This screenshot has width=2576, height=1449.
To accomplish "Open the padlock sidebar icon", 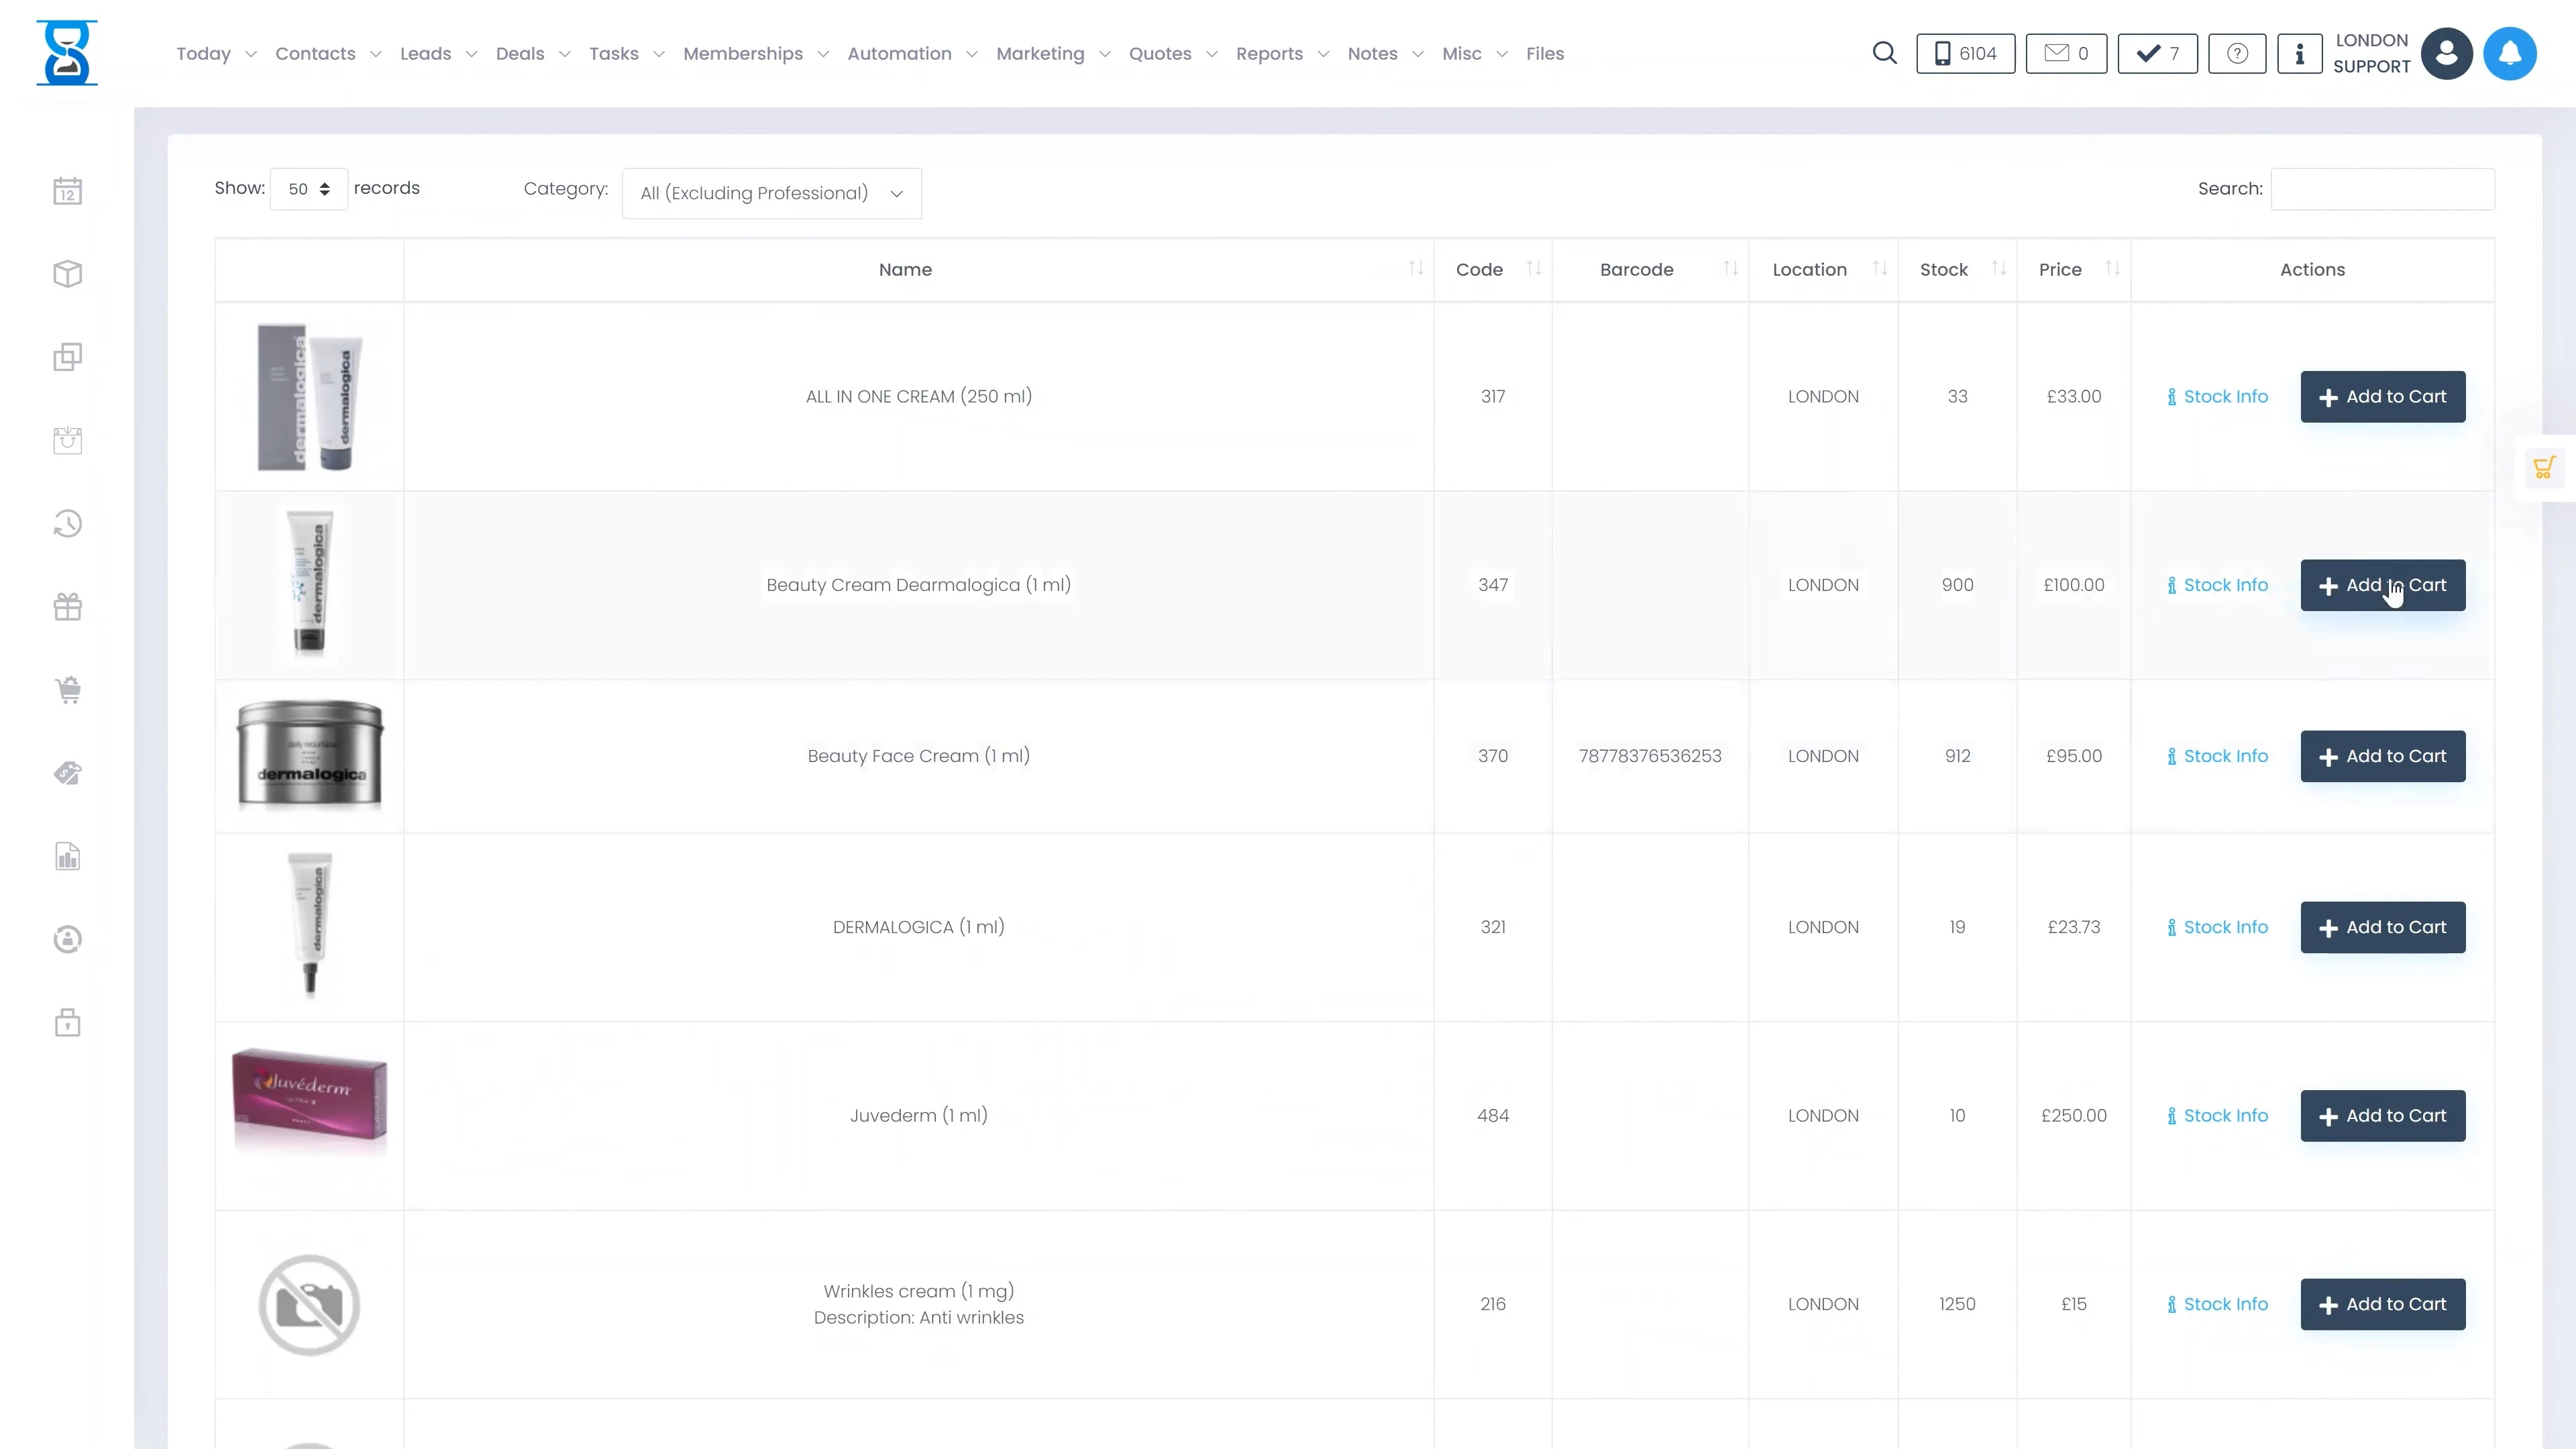I will (67, 1023).
